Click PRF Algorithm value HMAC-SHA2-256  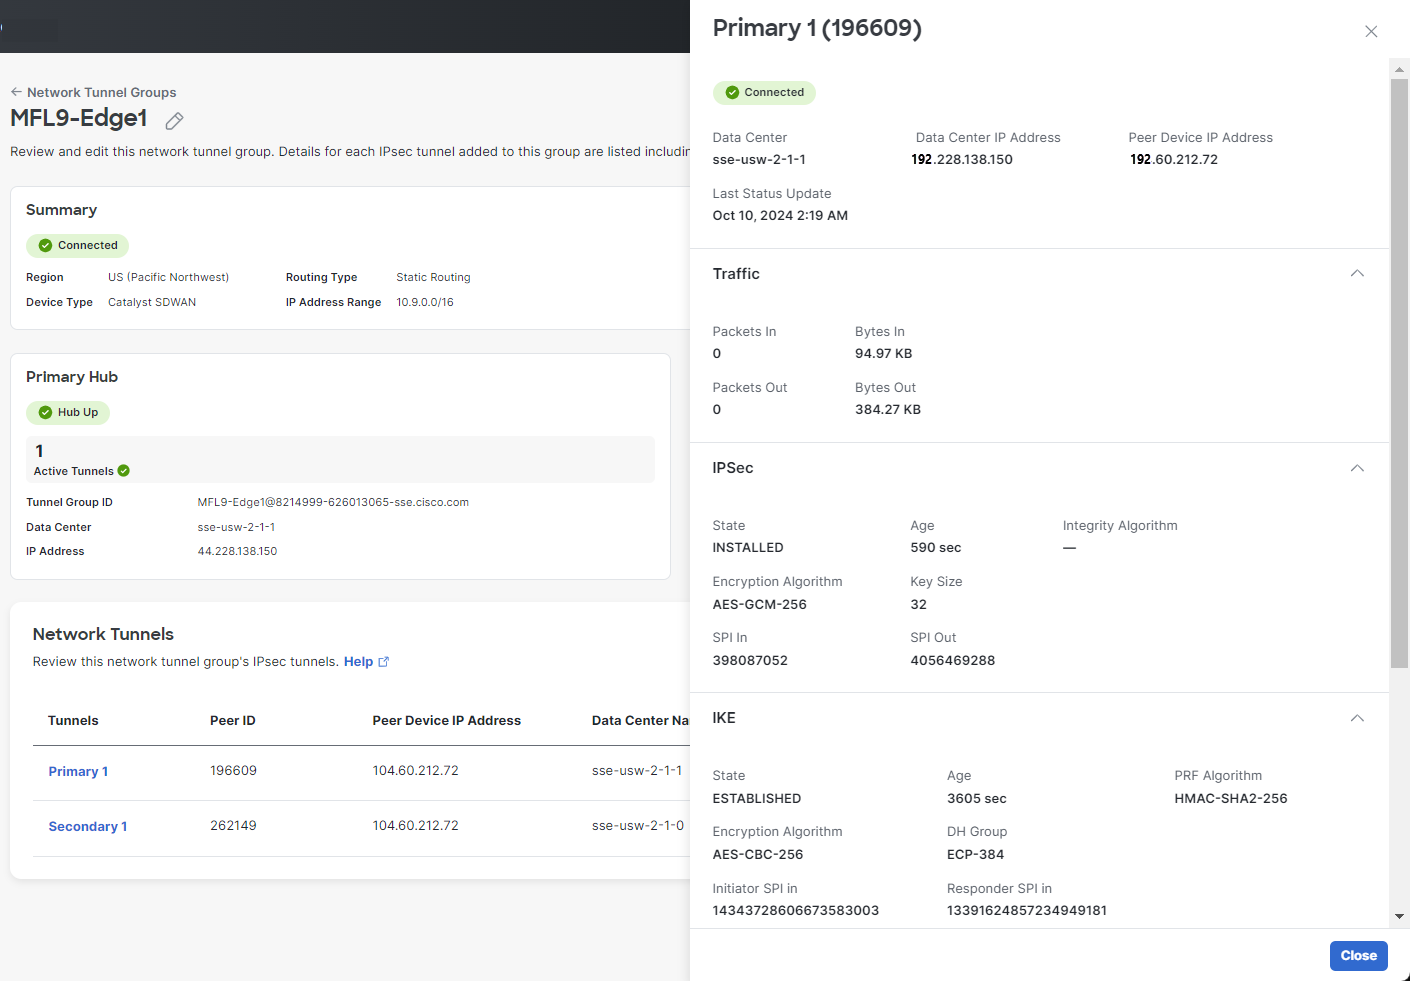pyautogui.click(x=1231, y=799)
